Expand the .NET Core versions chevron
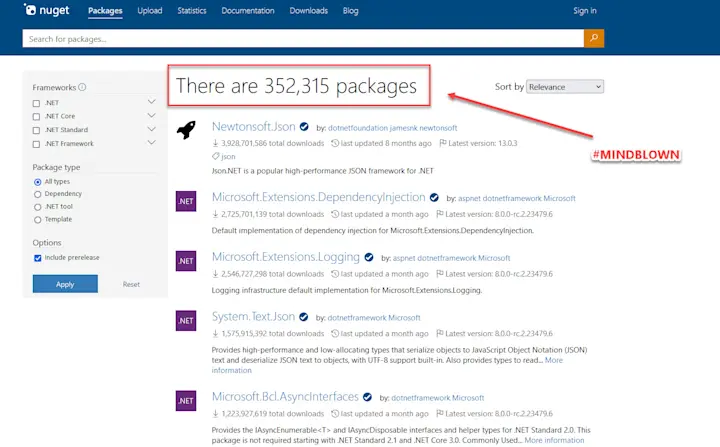This screenshot has width=720, height=447. (x=152, y=115)
